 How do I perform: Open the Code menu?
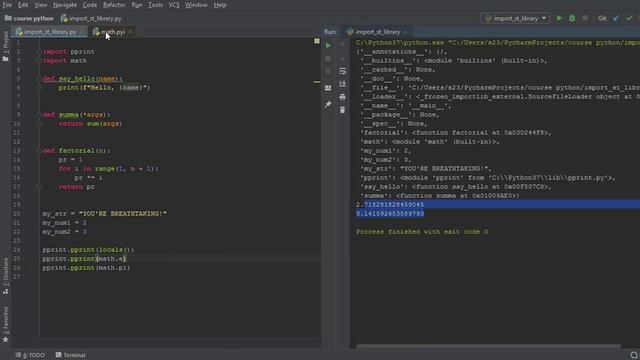[89, 5]
